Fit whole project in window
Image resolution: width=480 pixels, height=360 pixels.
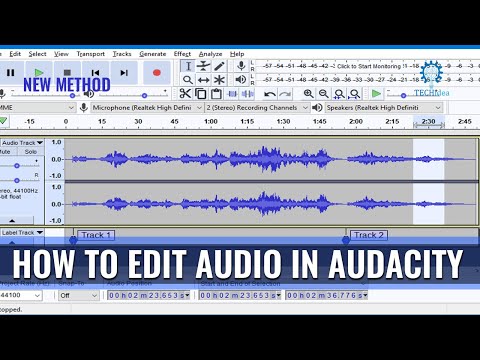click(355, 94)
